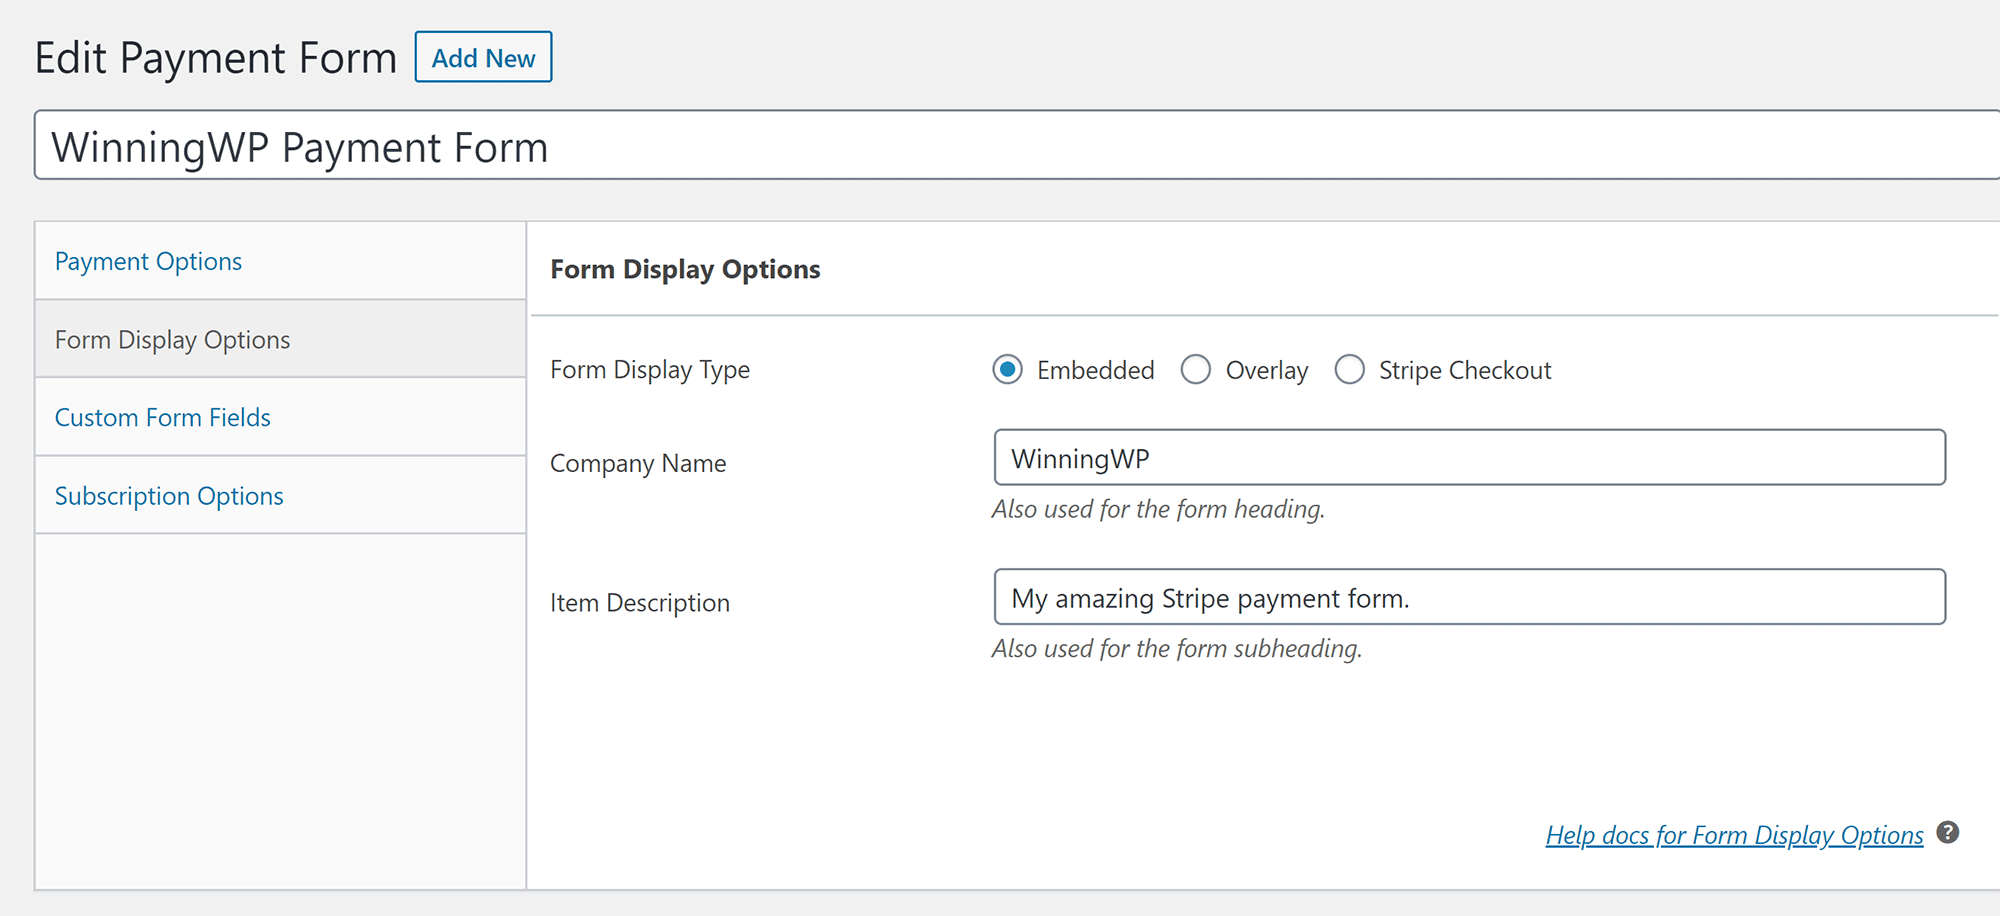
Task: Open the Payment Options tab
Action: tap(280, 261)
